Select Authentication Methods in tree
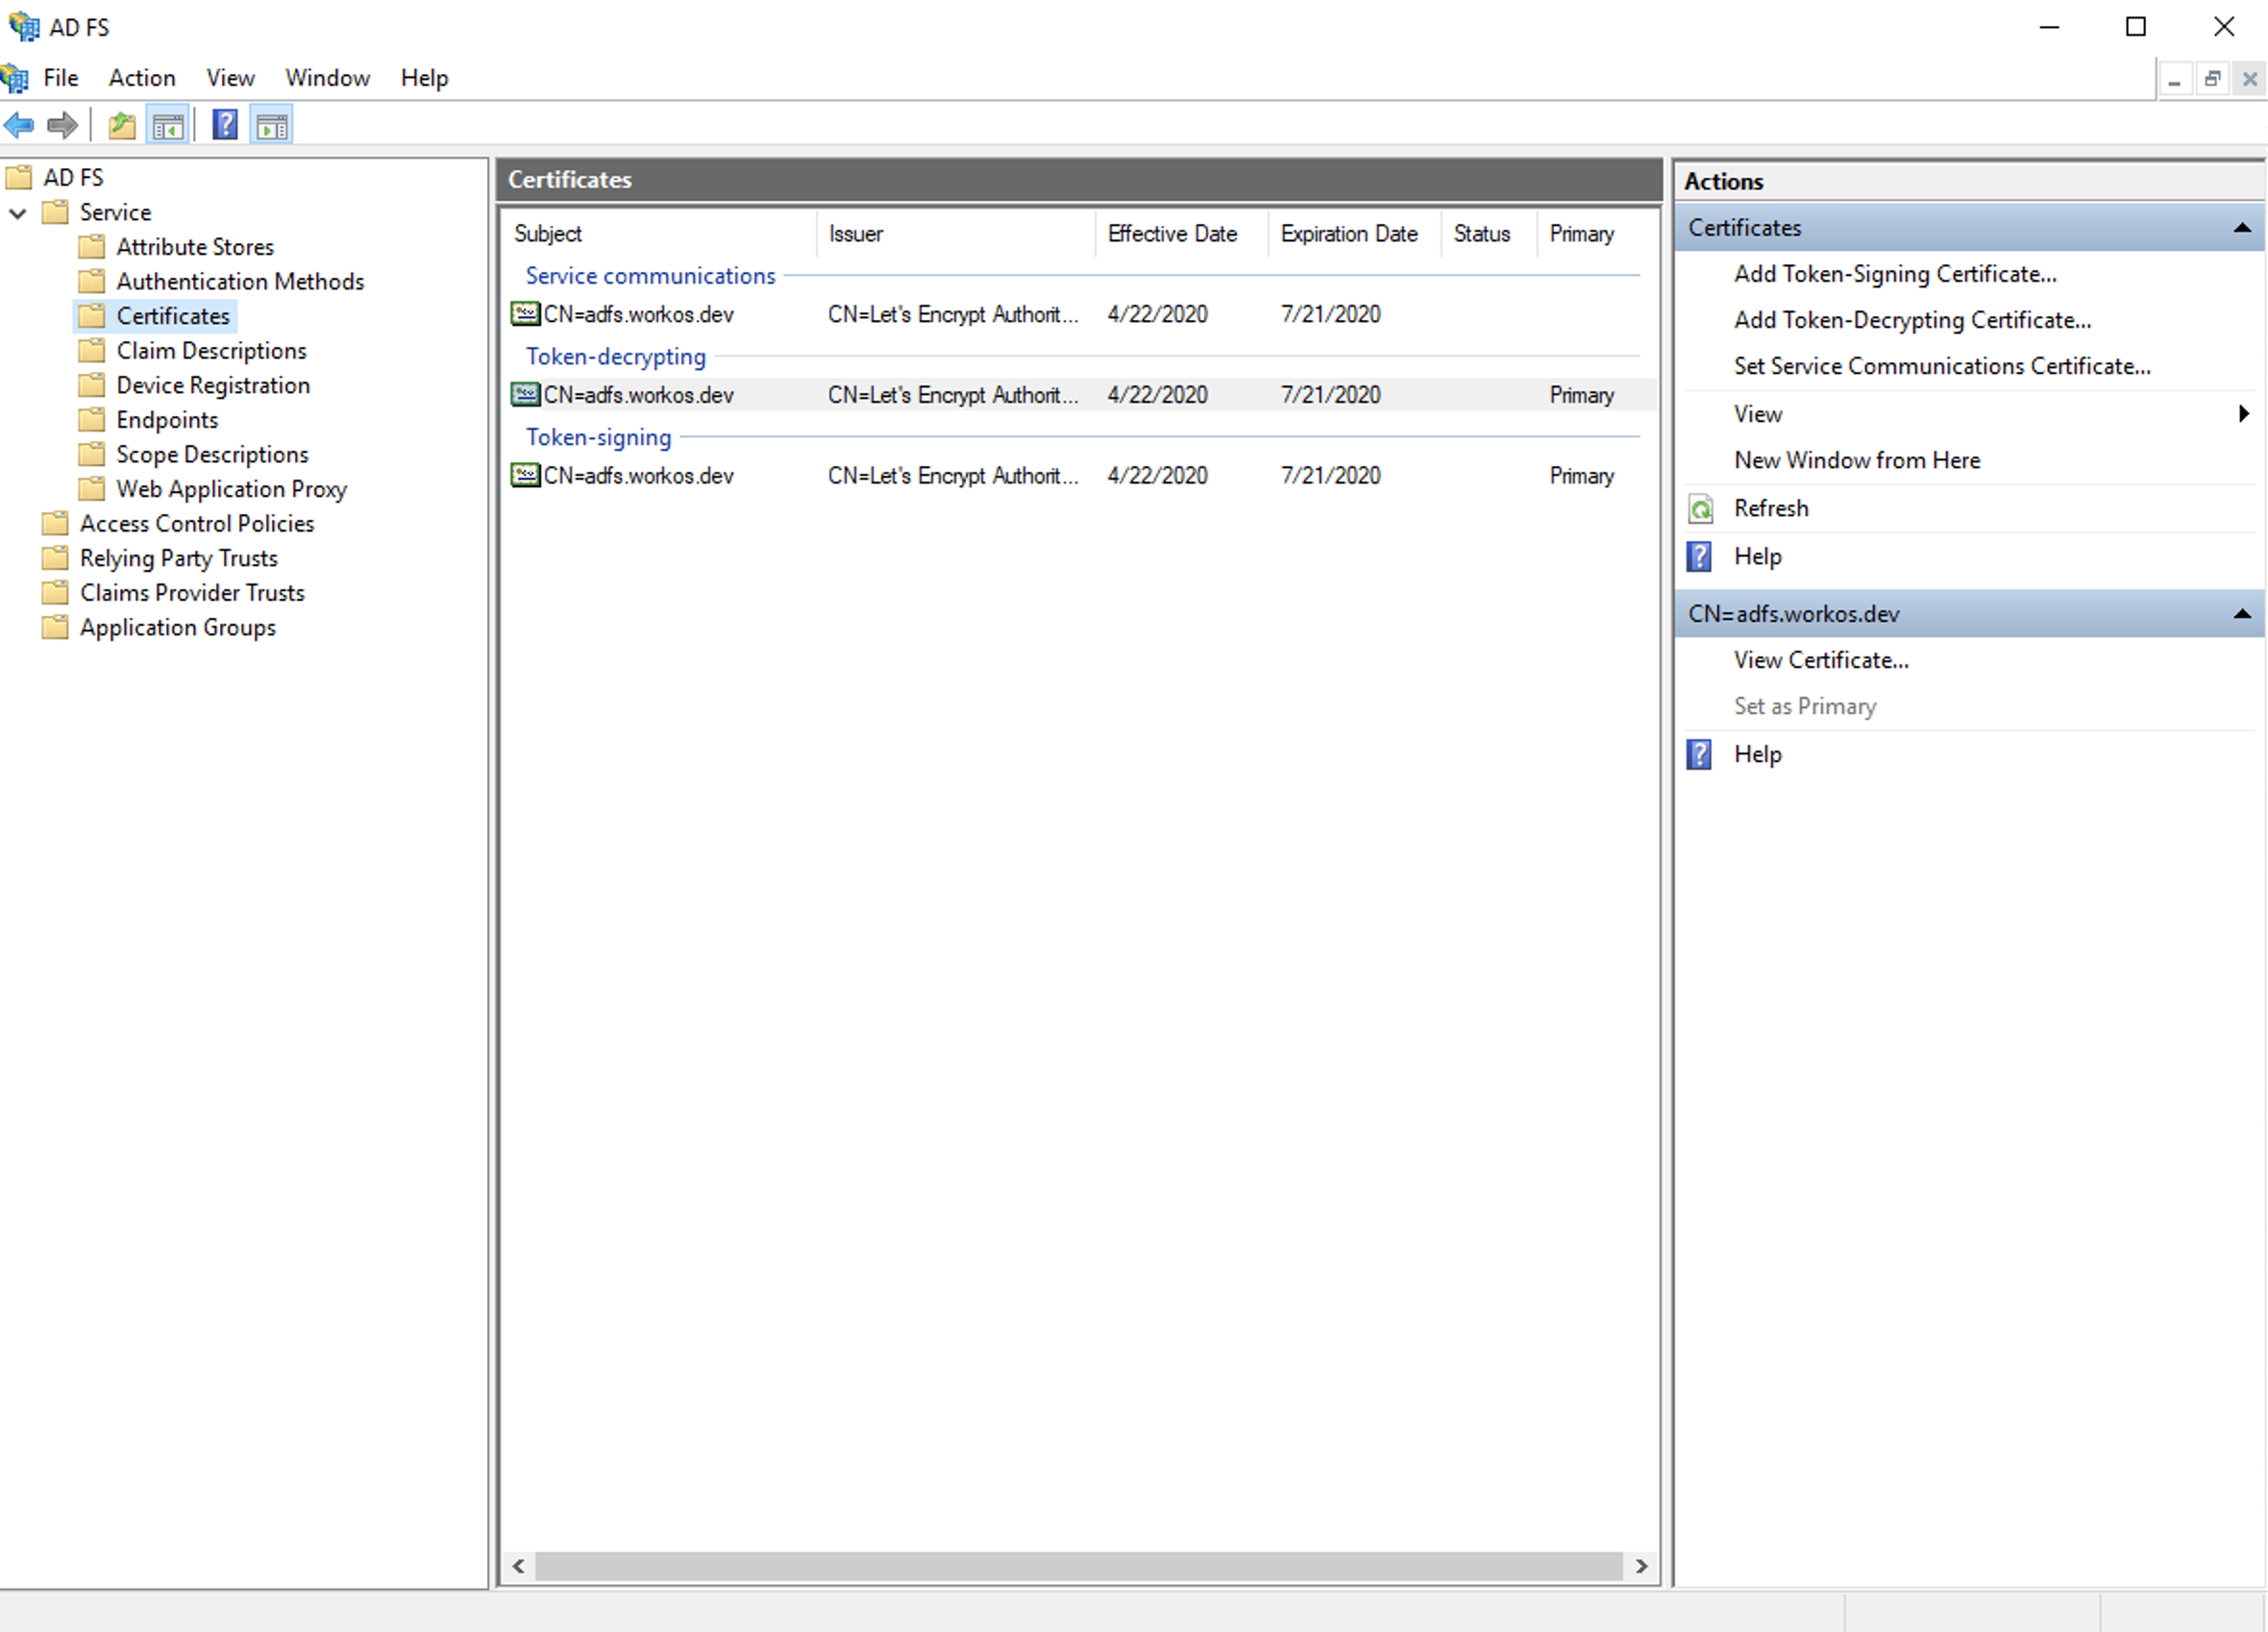The image size is (2268, 1632). [x=240, y=282]
